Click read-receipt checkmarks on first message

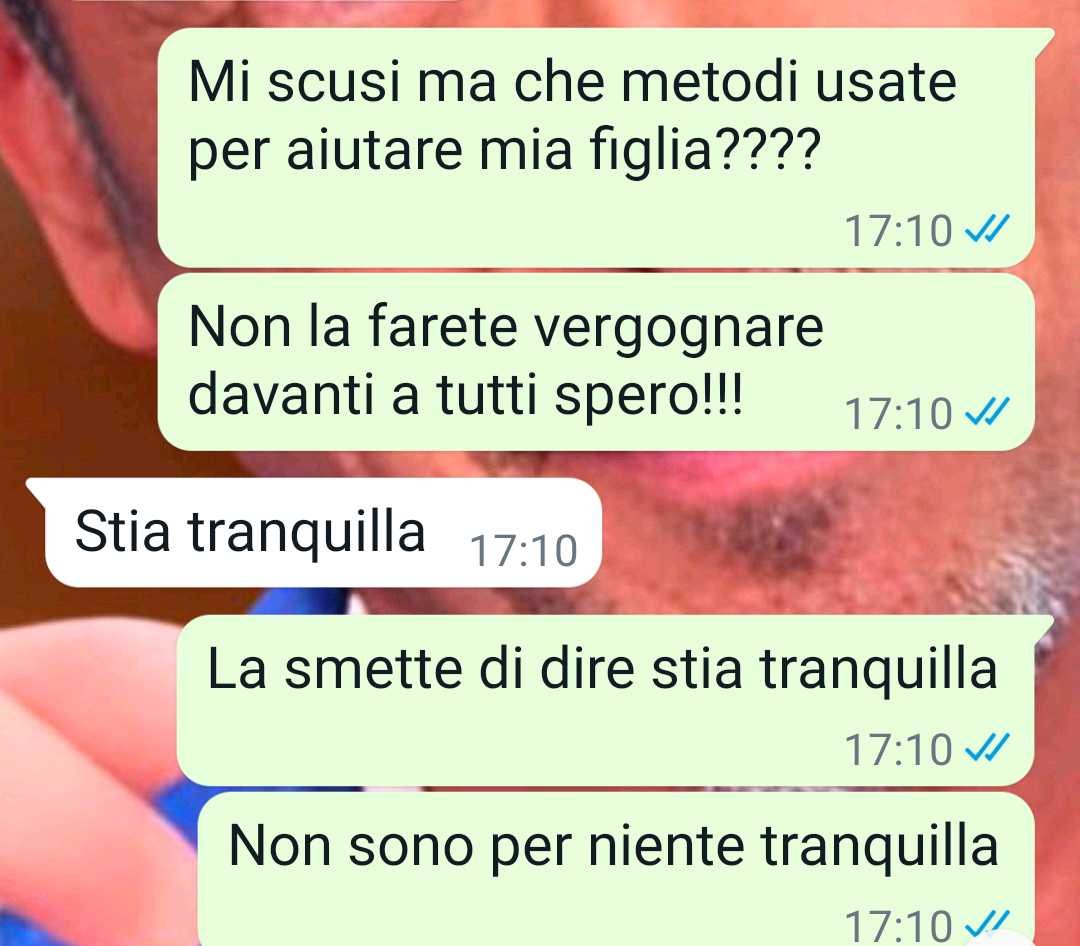coord(987,229)
